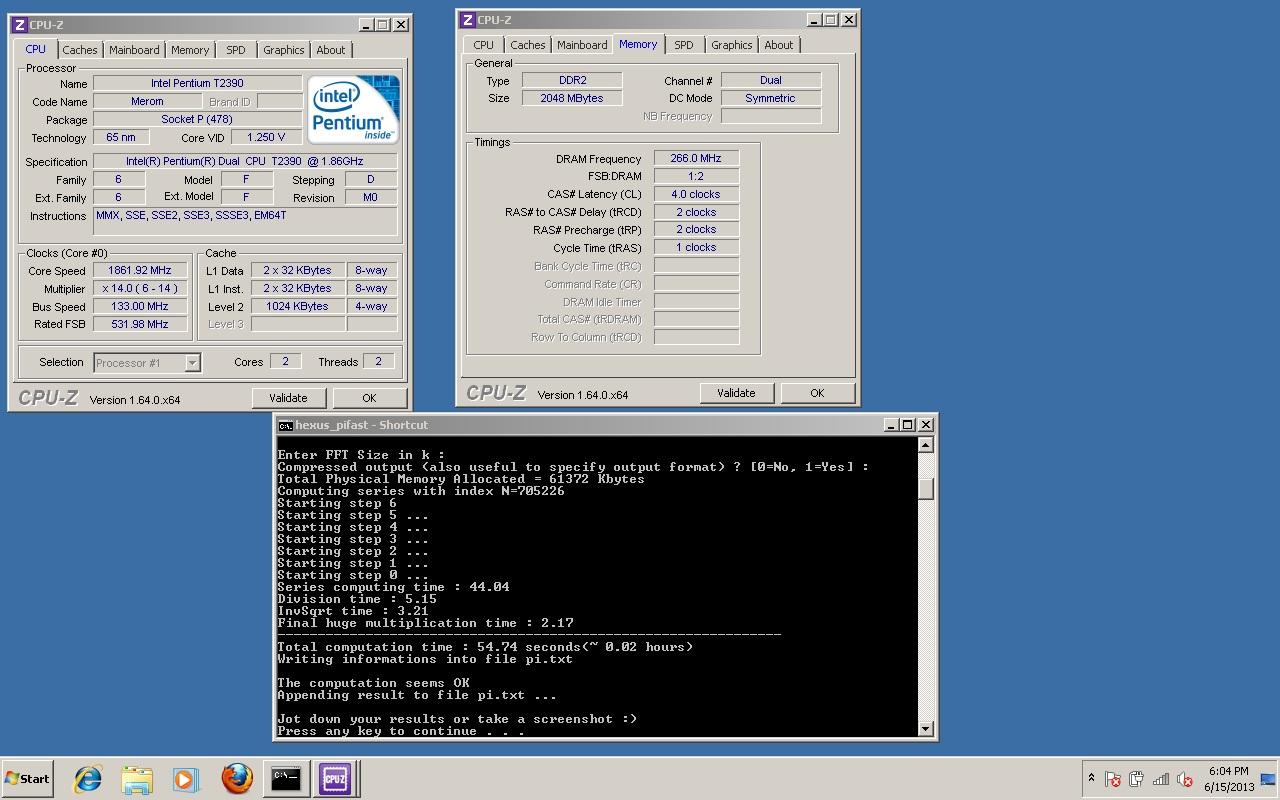The width and height of the screenshot is (1280, 800).
Task: Click the power plug tray icon
Action: [1137, 779]
